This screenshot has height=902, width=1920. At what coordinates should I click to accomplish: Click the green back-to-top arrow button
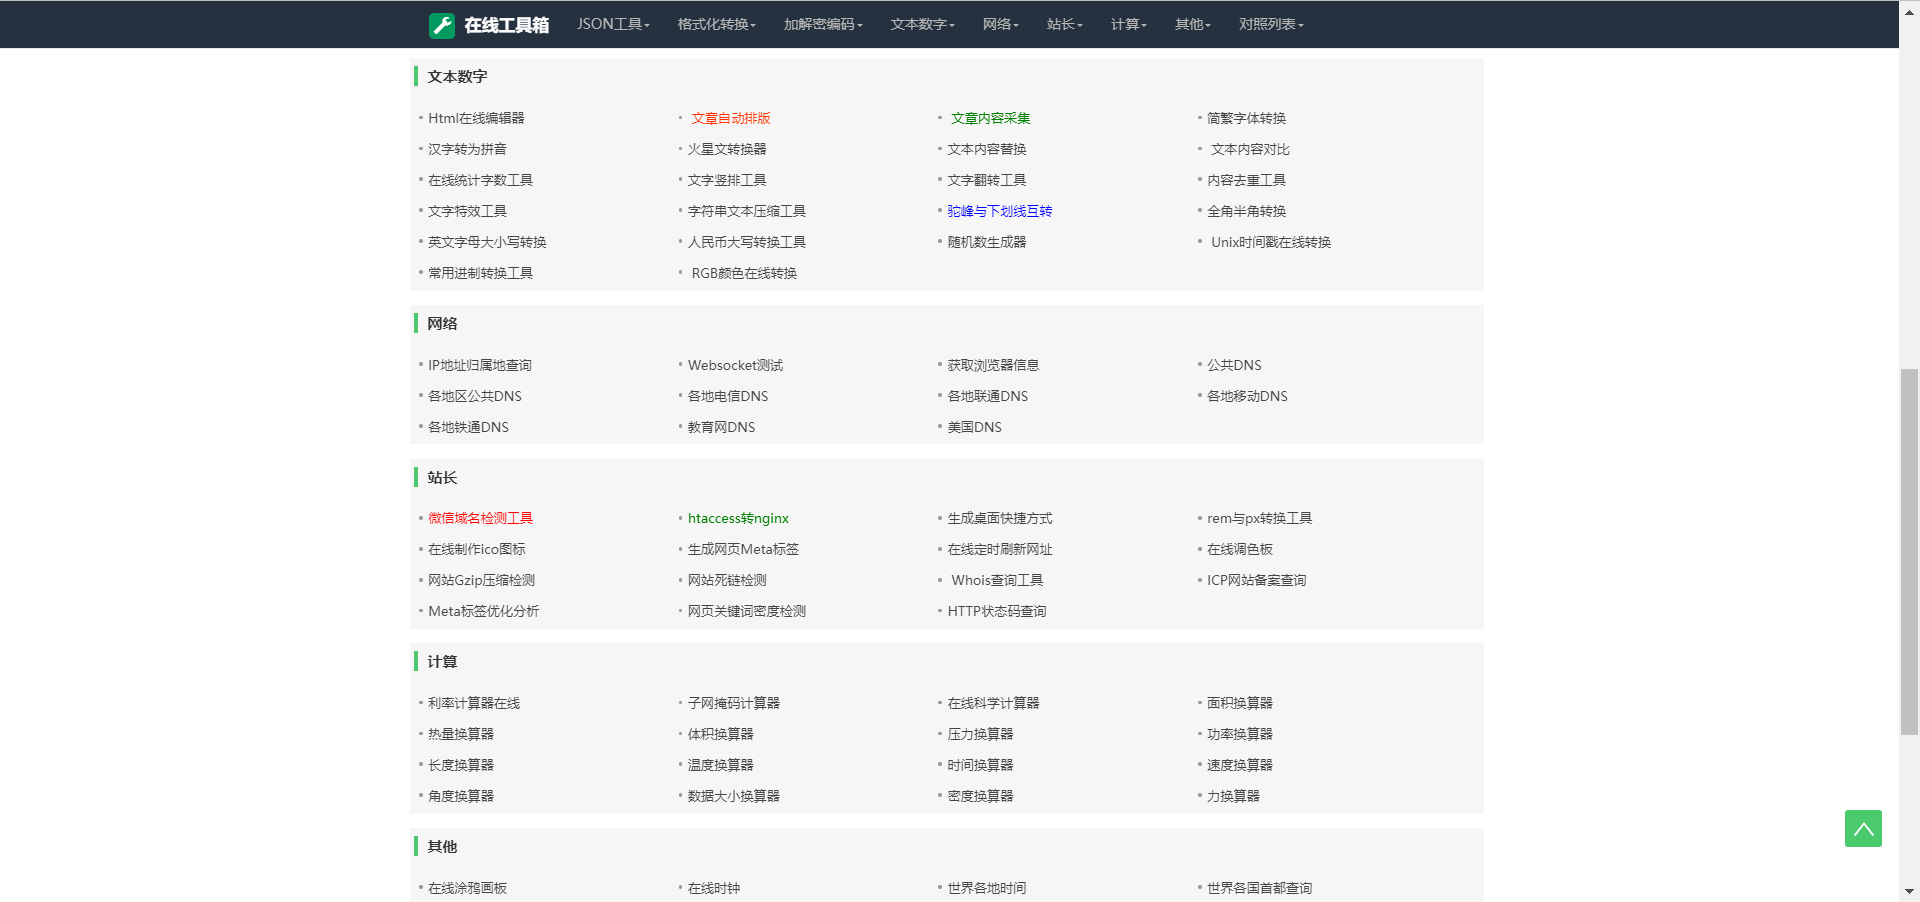[1862, 828]
